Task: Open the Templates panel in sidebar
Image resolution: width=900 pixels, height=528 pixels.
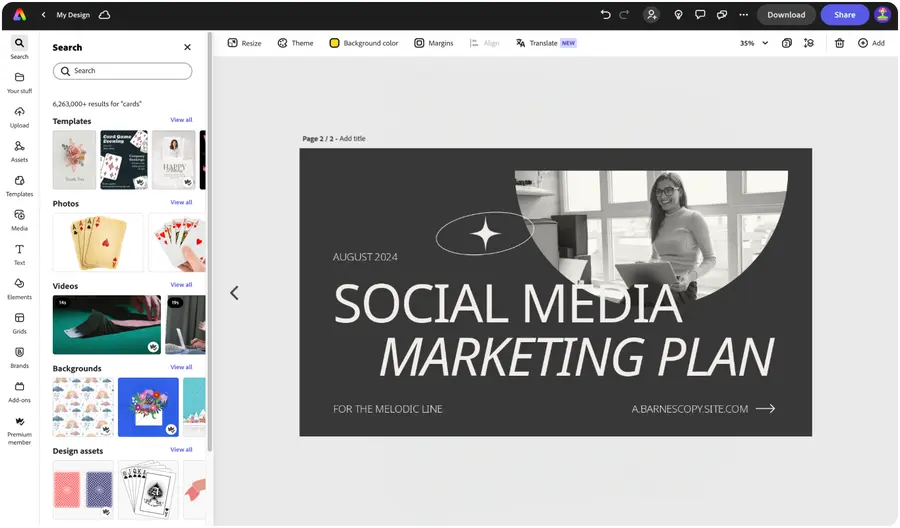Action: 19,183
